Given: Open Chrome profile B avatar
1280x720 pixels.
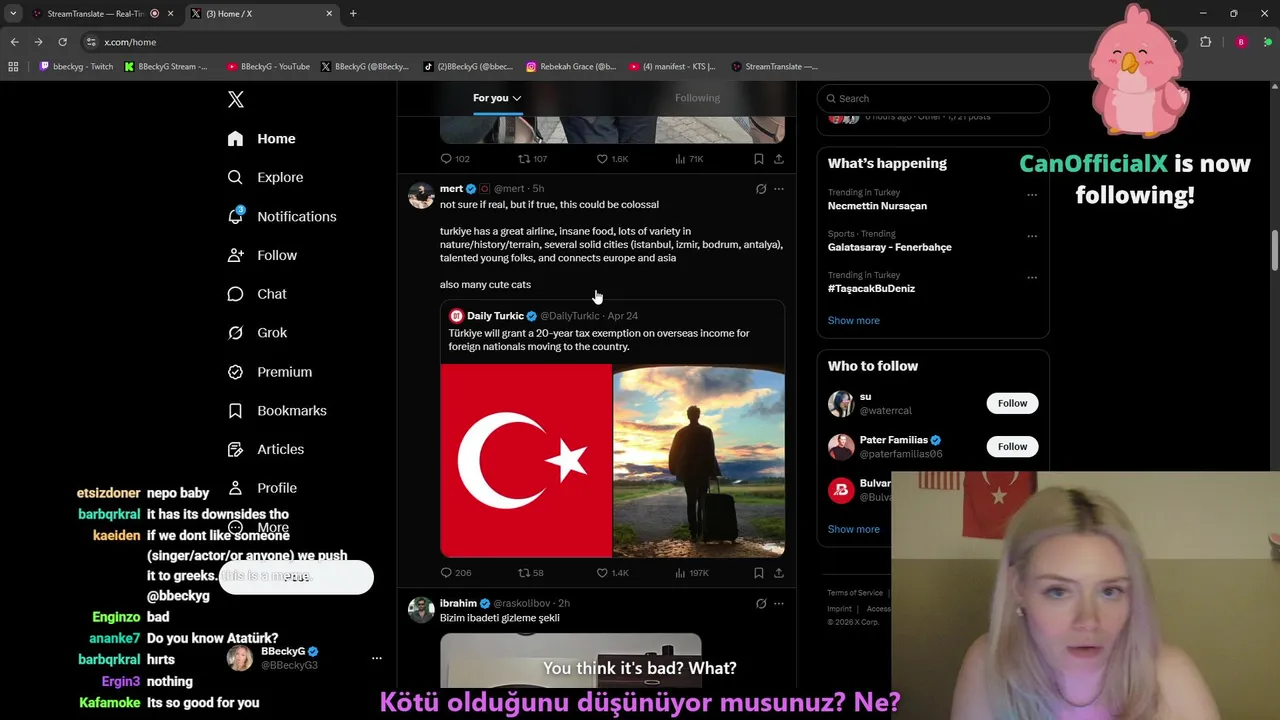Looking at the screenshot, I should [x=1241, y=42].
